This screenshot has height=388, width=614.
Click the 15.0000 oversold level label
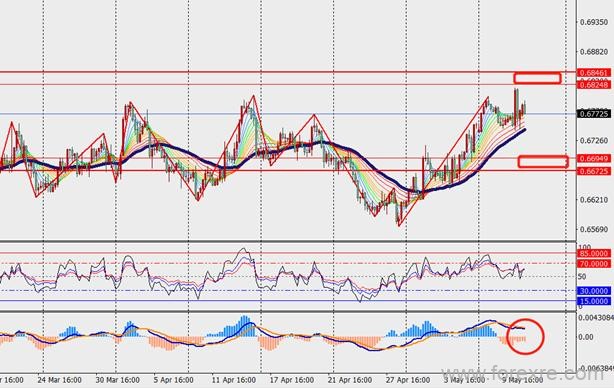(594, 301)
